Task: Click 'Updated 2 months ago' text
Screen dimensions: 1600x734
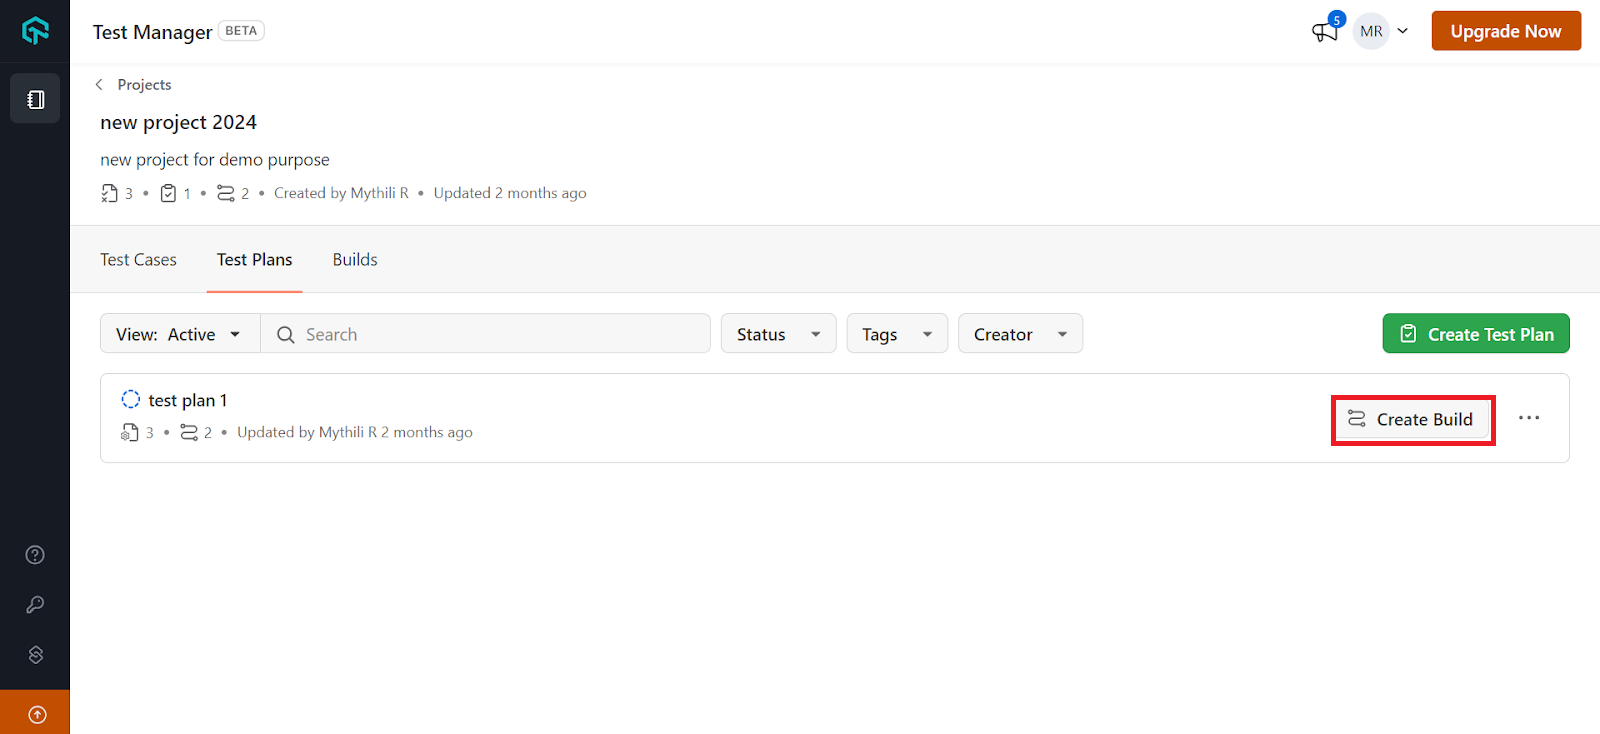Action: pyautogui.click(x=510, y=193)
